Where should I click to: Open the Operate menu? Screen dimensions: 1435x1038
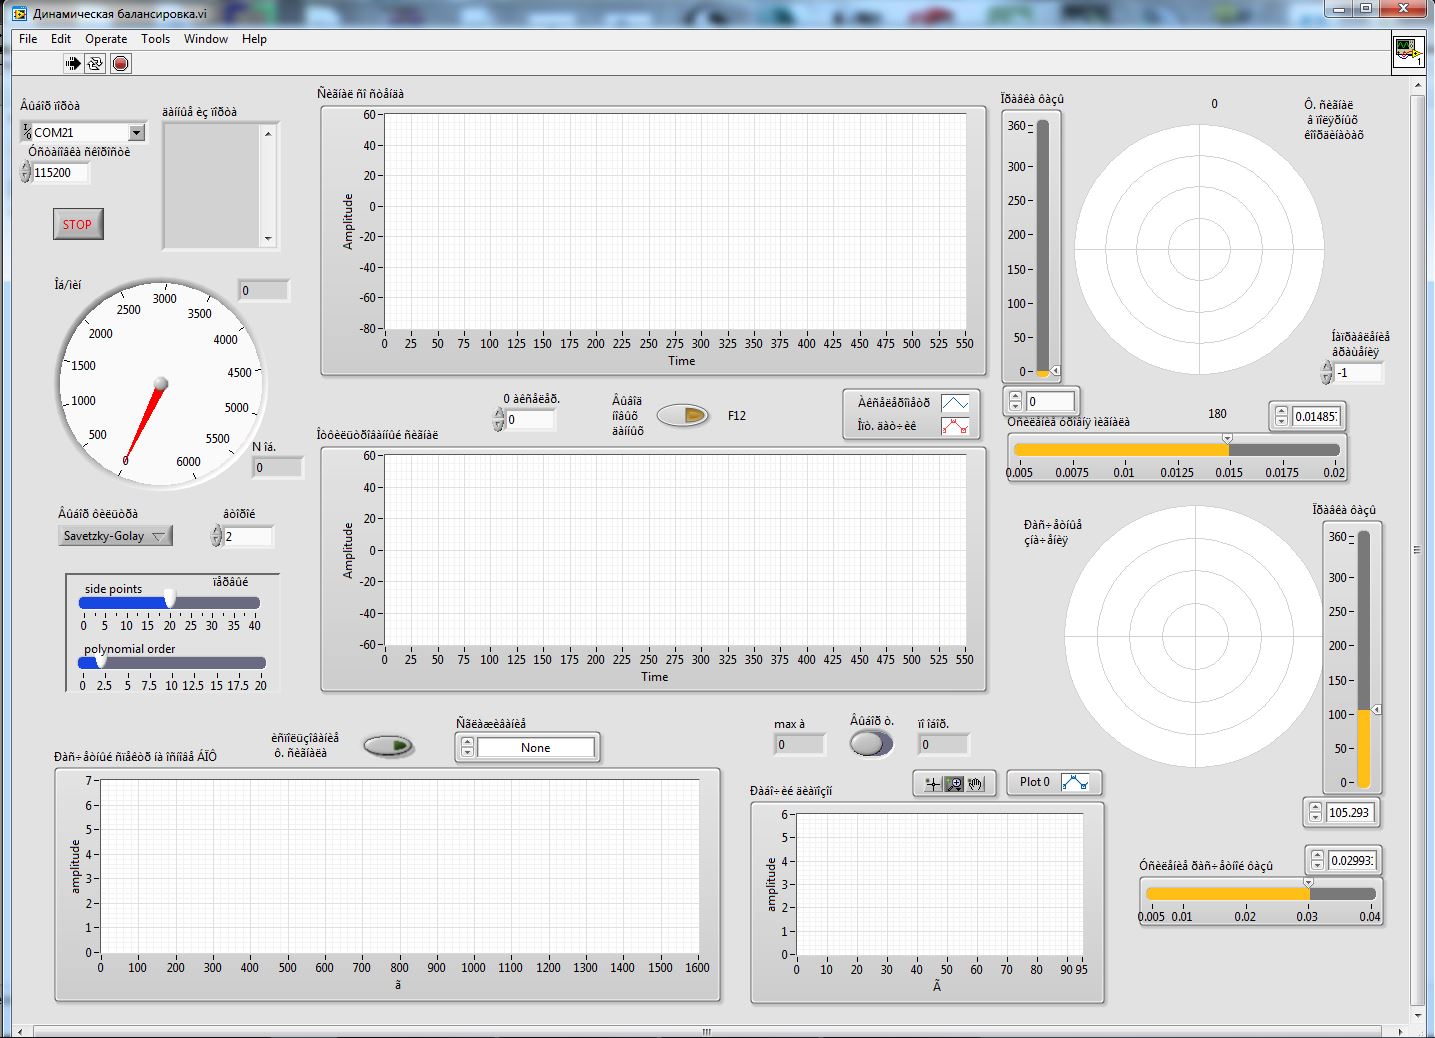coord(106,39)
